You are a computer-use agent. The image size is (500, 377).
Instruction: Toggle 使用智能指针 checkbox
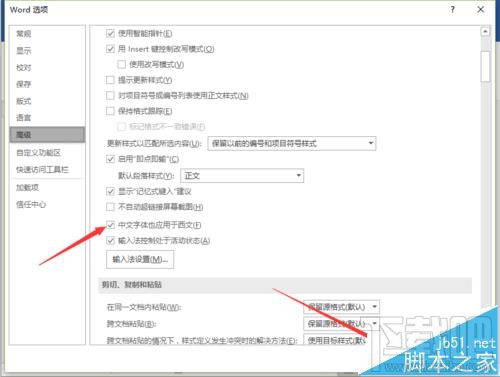pyautogui.click(x=110, y=33)
